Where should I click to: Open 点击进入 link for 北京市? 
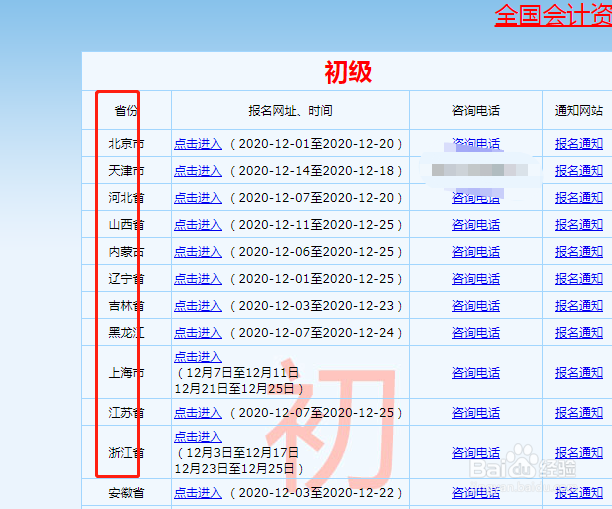198,144
